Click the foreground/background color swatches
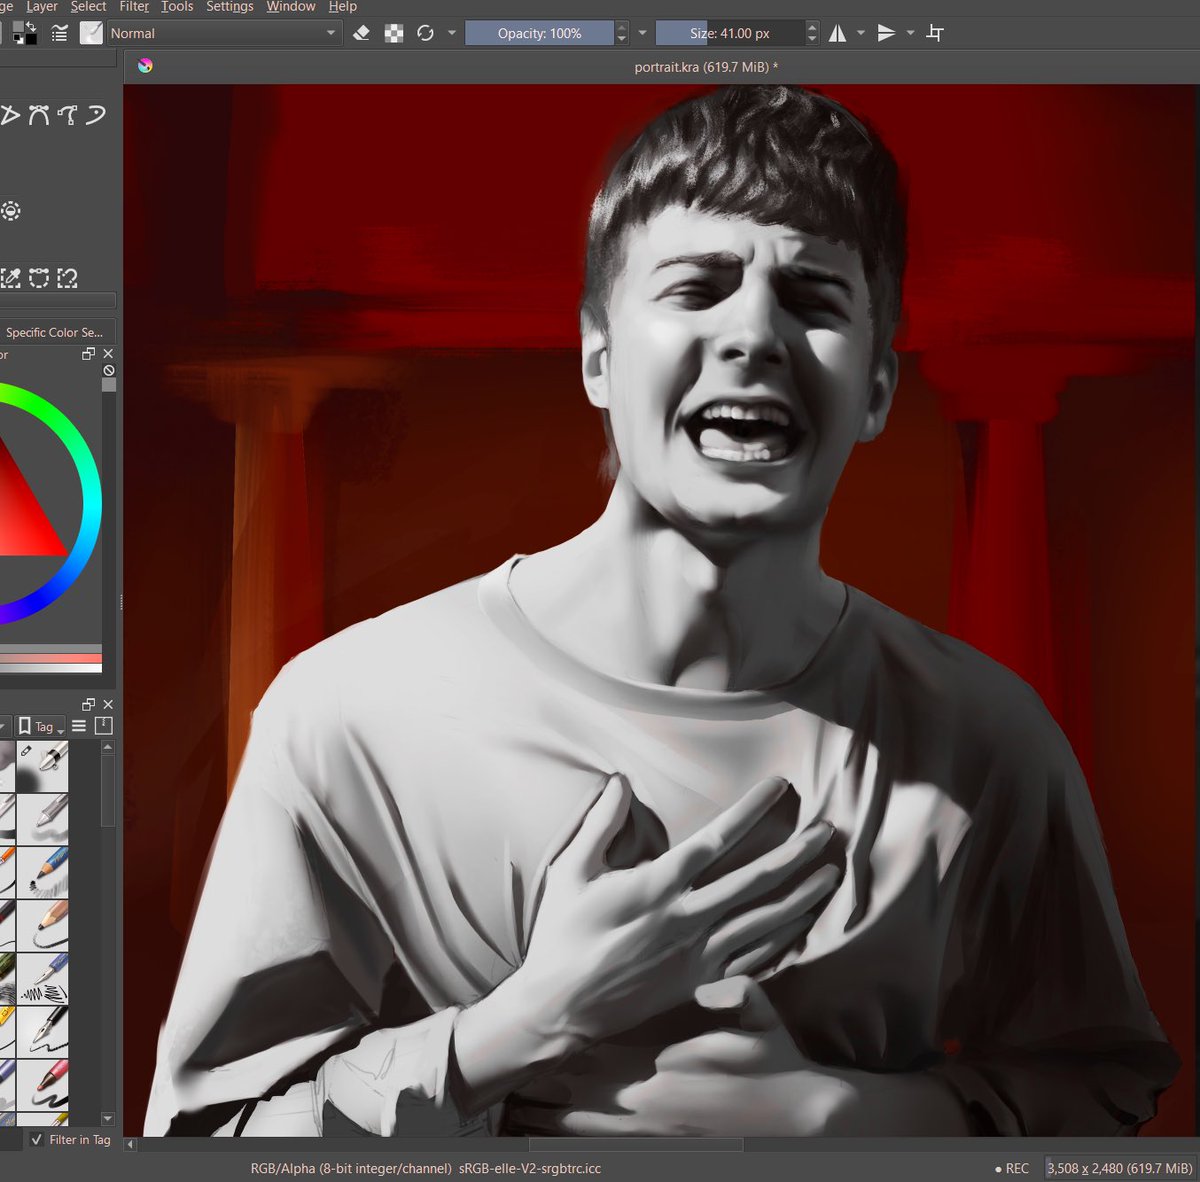 click(24, 33)
